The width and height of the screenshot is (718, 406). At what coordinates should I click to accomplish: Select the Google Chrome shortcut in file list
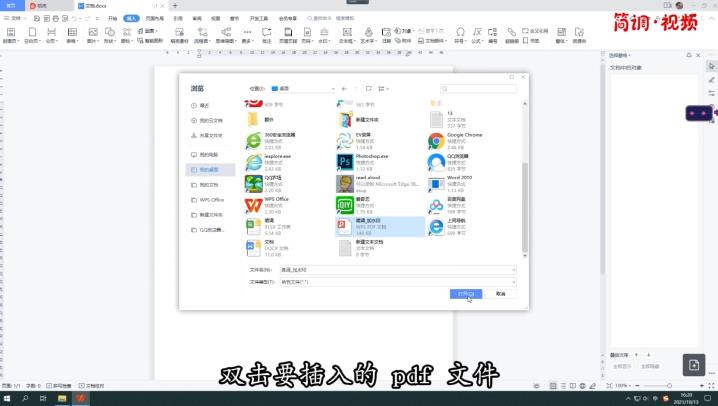pyautogui.click(x=436, y=140)
